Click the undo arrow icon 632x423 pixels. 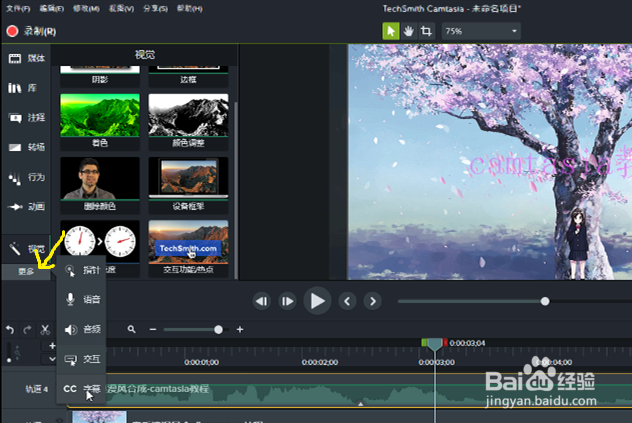(x=10, y=330)
